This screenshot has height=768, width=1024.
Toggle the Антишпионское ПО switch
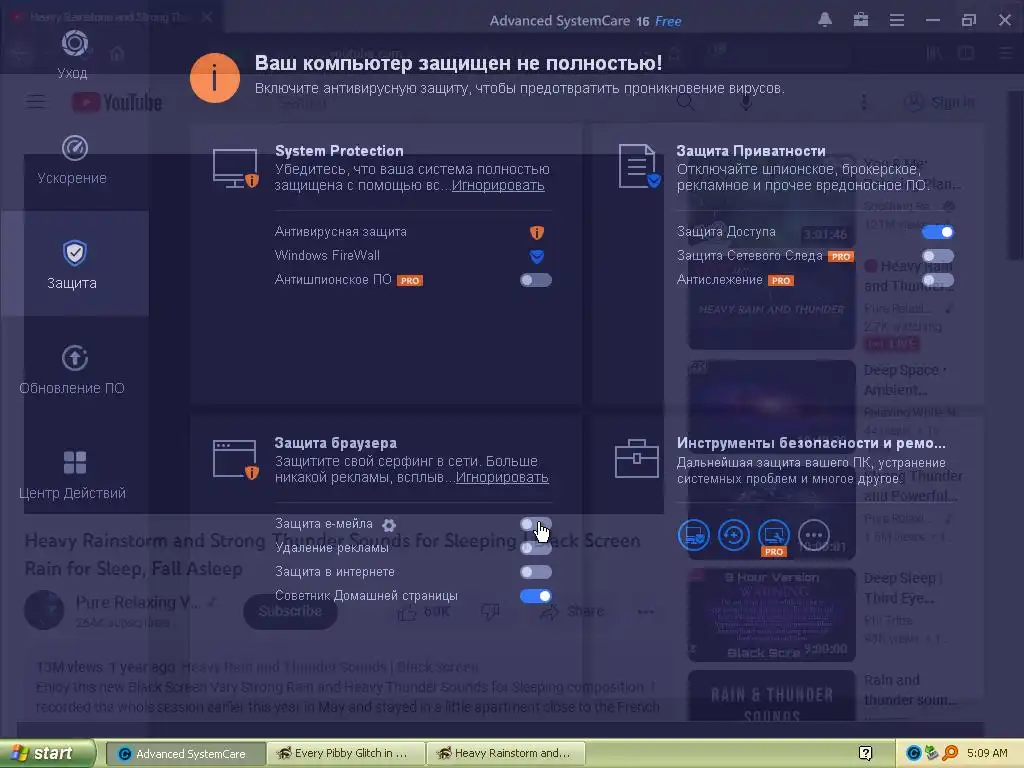pyautogui.click(x=536, y=280)
